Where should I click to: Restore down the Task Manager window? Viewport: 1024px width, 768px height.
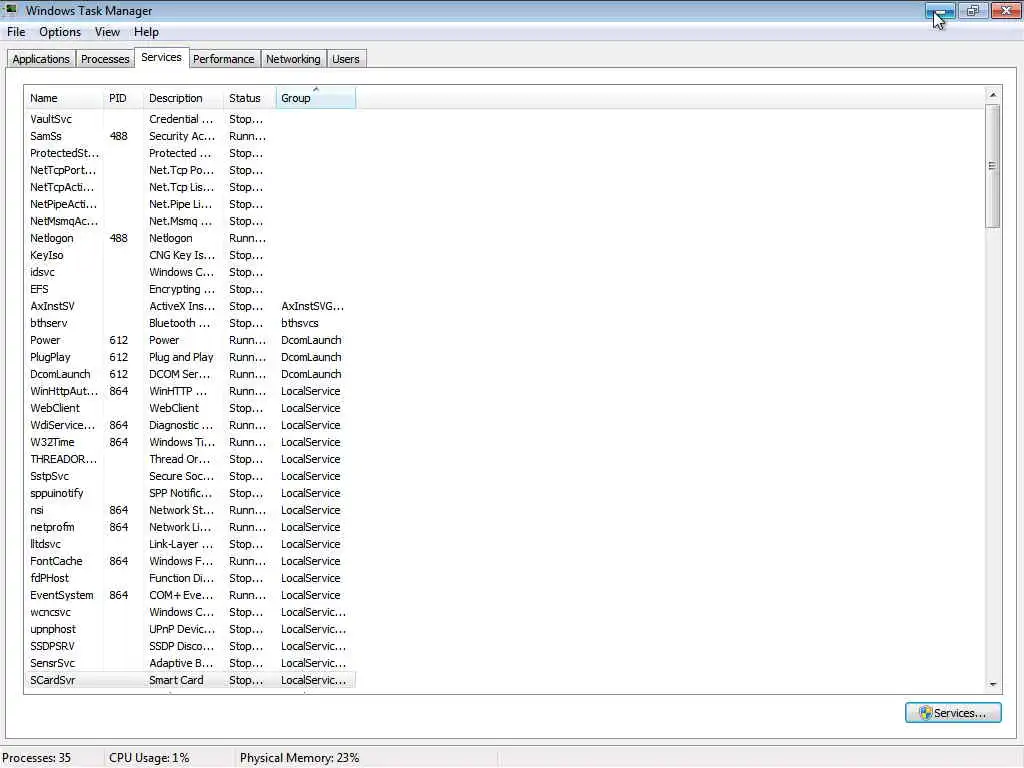(973, 10)
